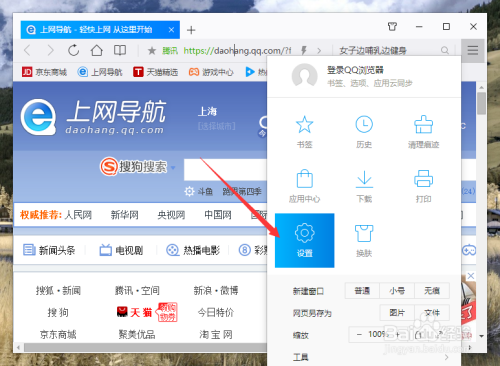Open the 中国网 link

[218, 215]
